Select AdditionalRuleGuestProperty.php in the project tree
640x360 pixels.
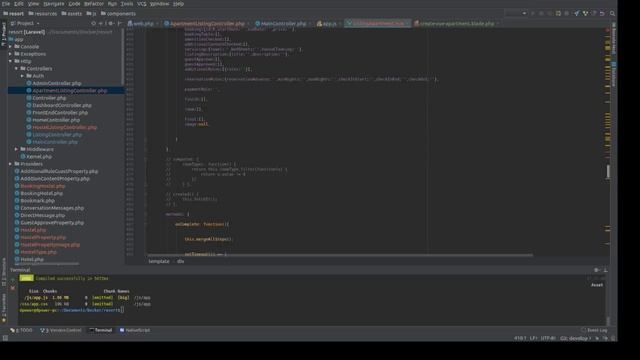[x=59, y=171]
